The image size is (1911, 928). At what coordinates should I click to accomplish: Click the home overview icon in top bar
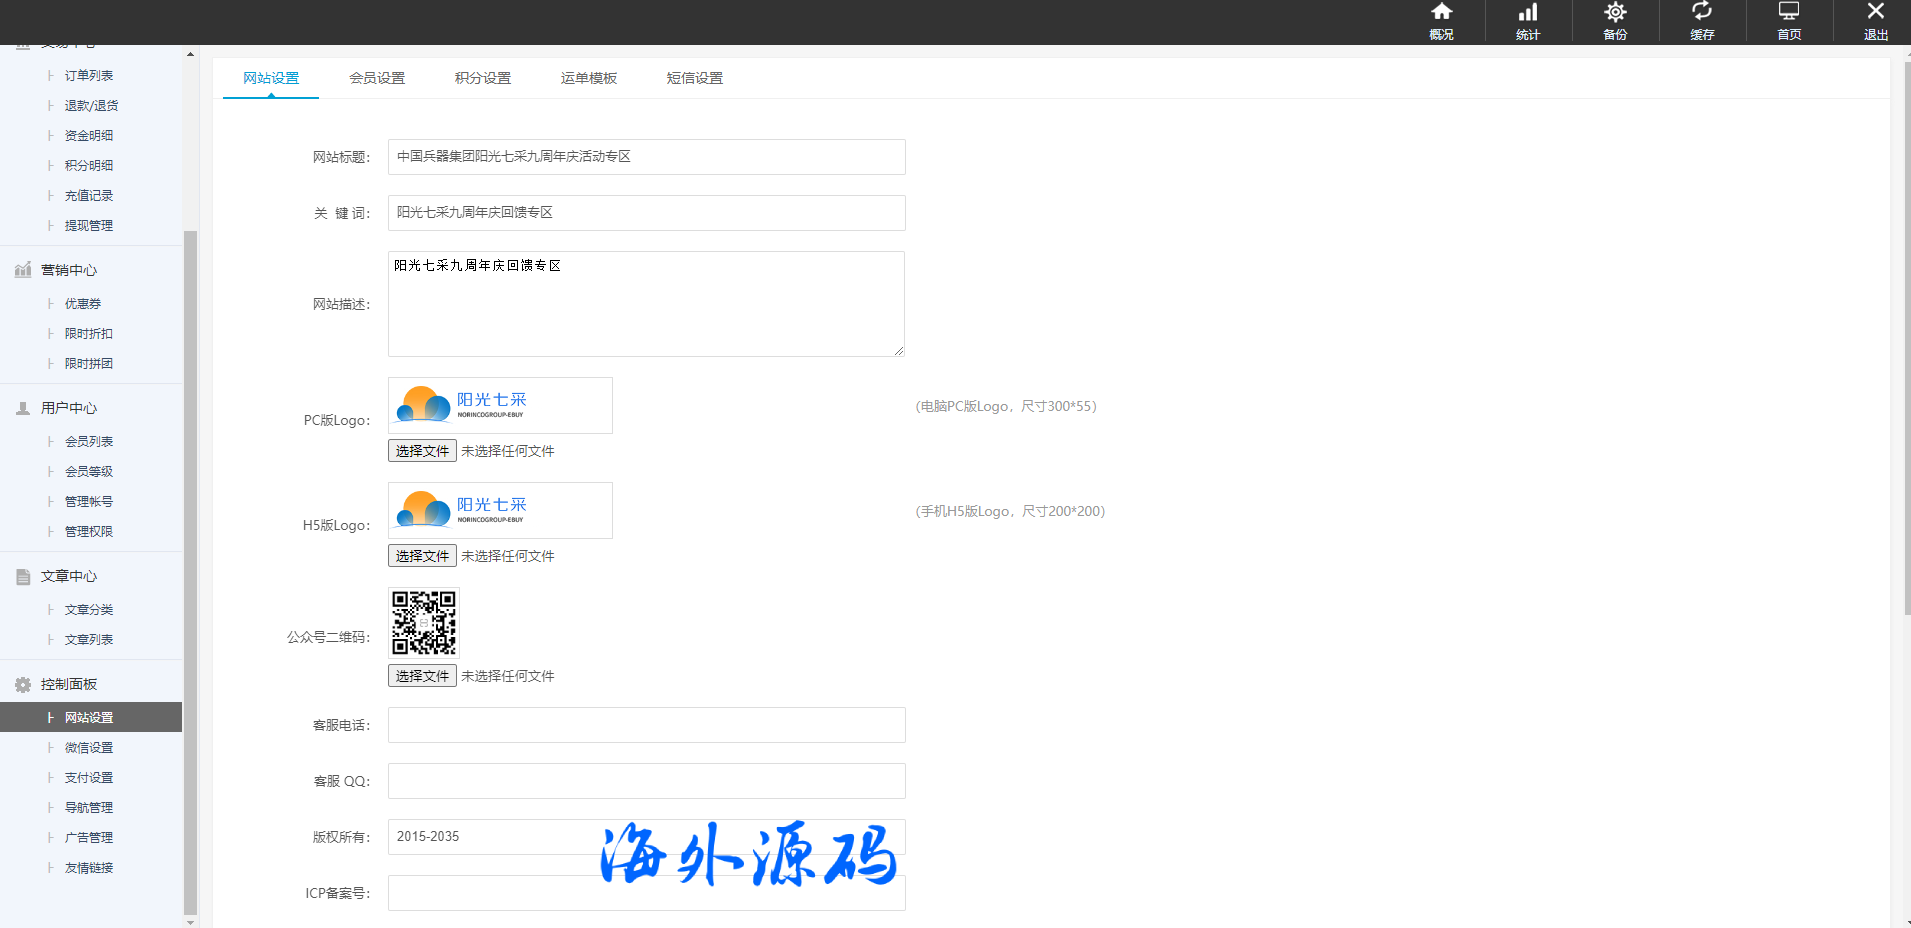point(1441,13)
